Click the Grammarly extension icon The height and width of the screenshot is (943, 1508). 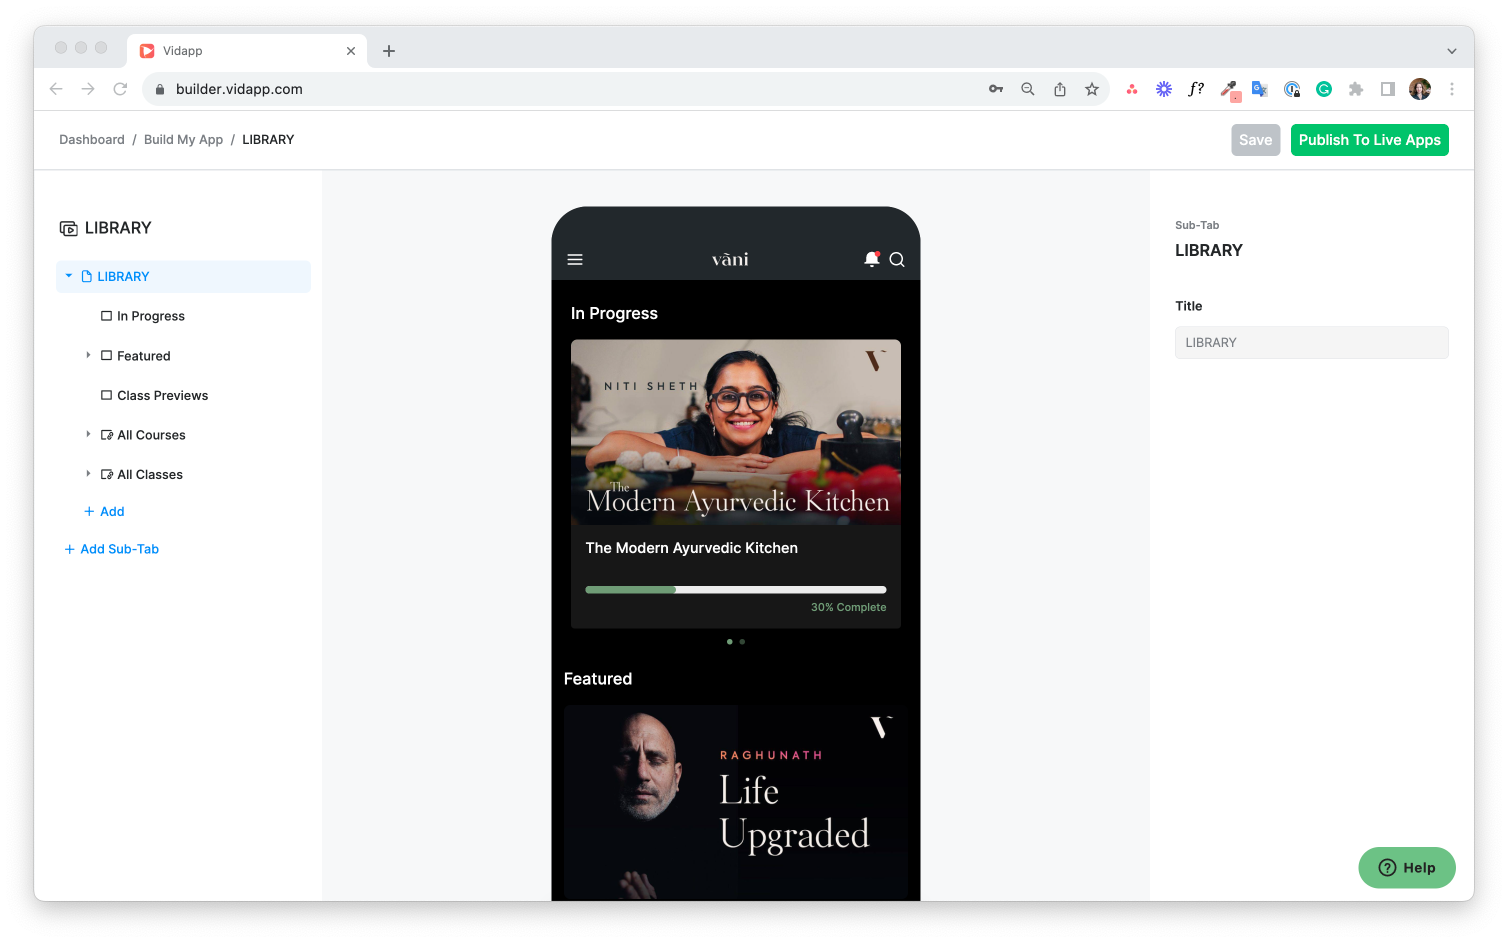1324,89
